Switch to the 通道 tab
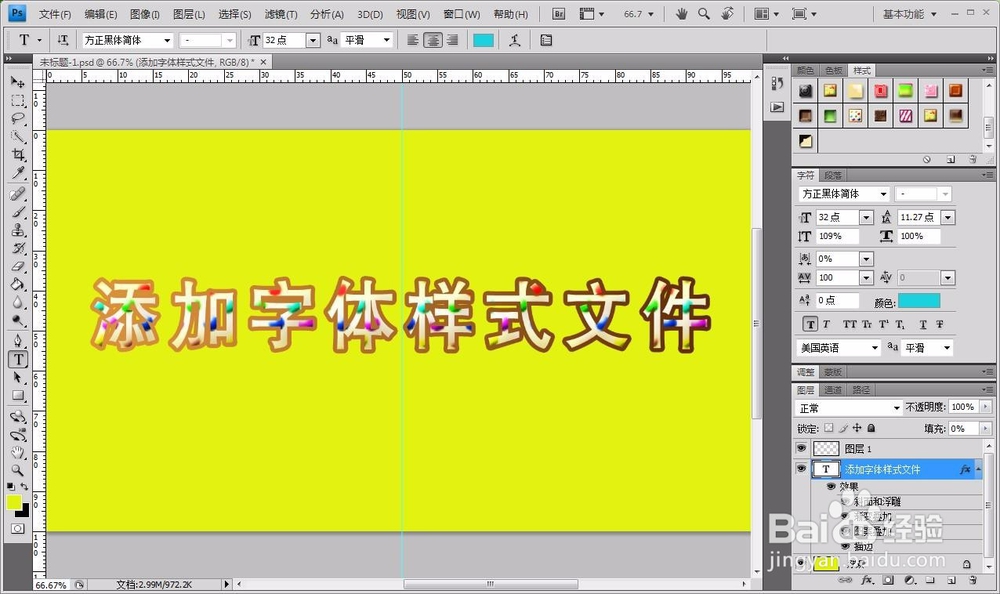Viewport: 1000px width, 594px height. tap(834, 390)
